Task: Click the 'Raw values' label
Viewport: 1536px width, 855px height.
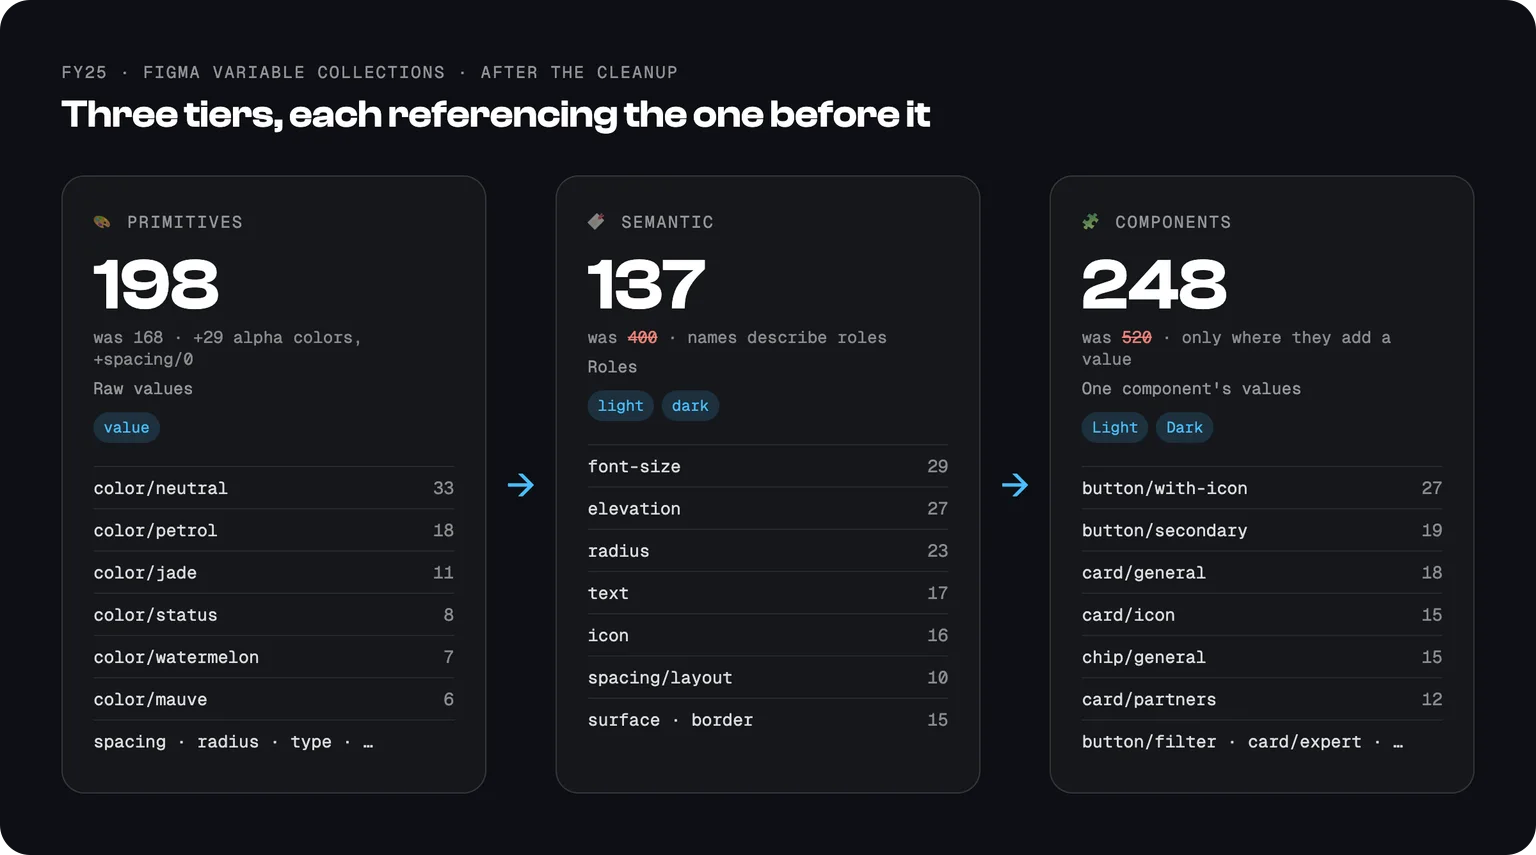Action: click(143, 389)
